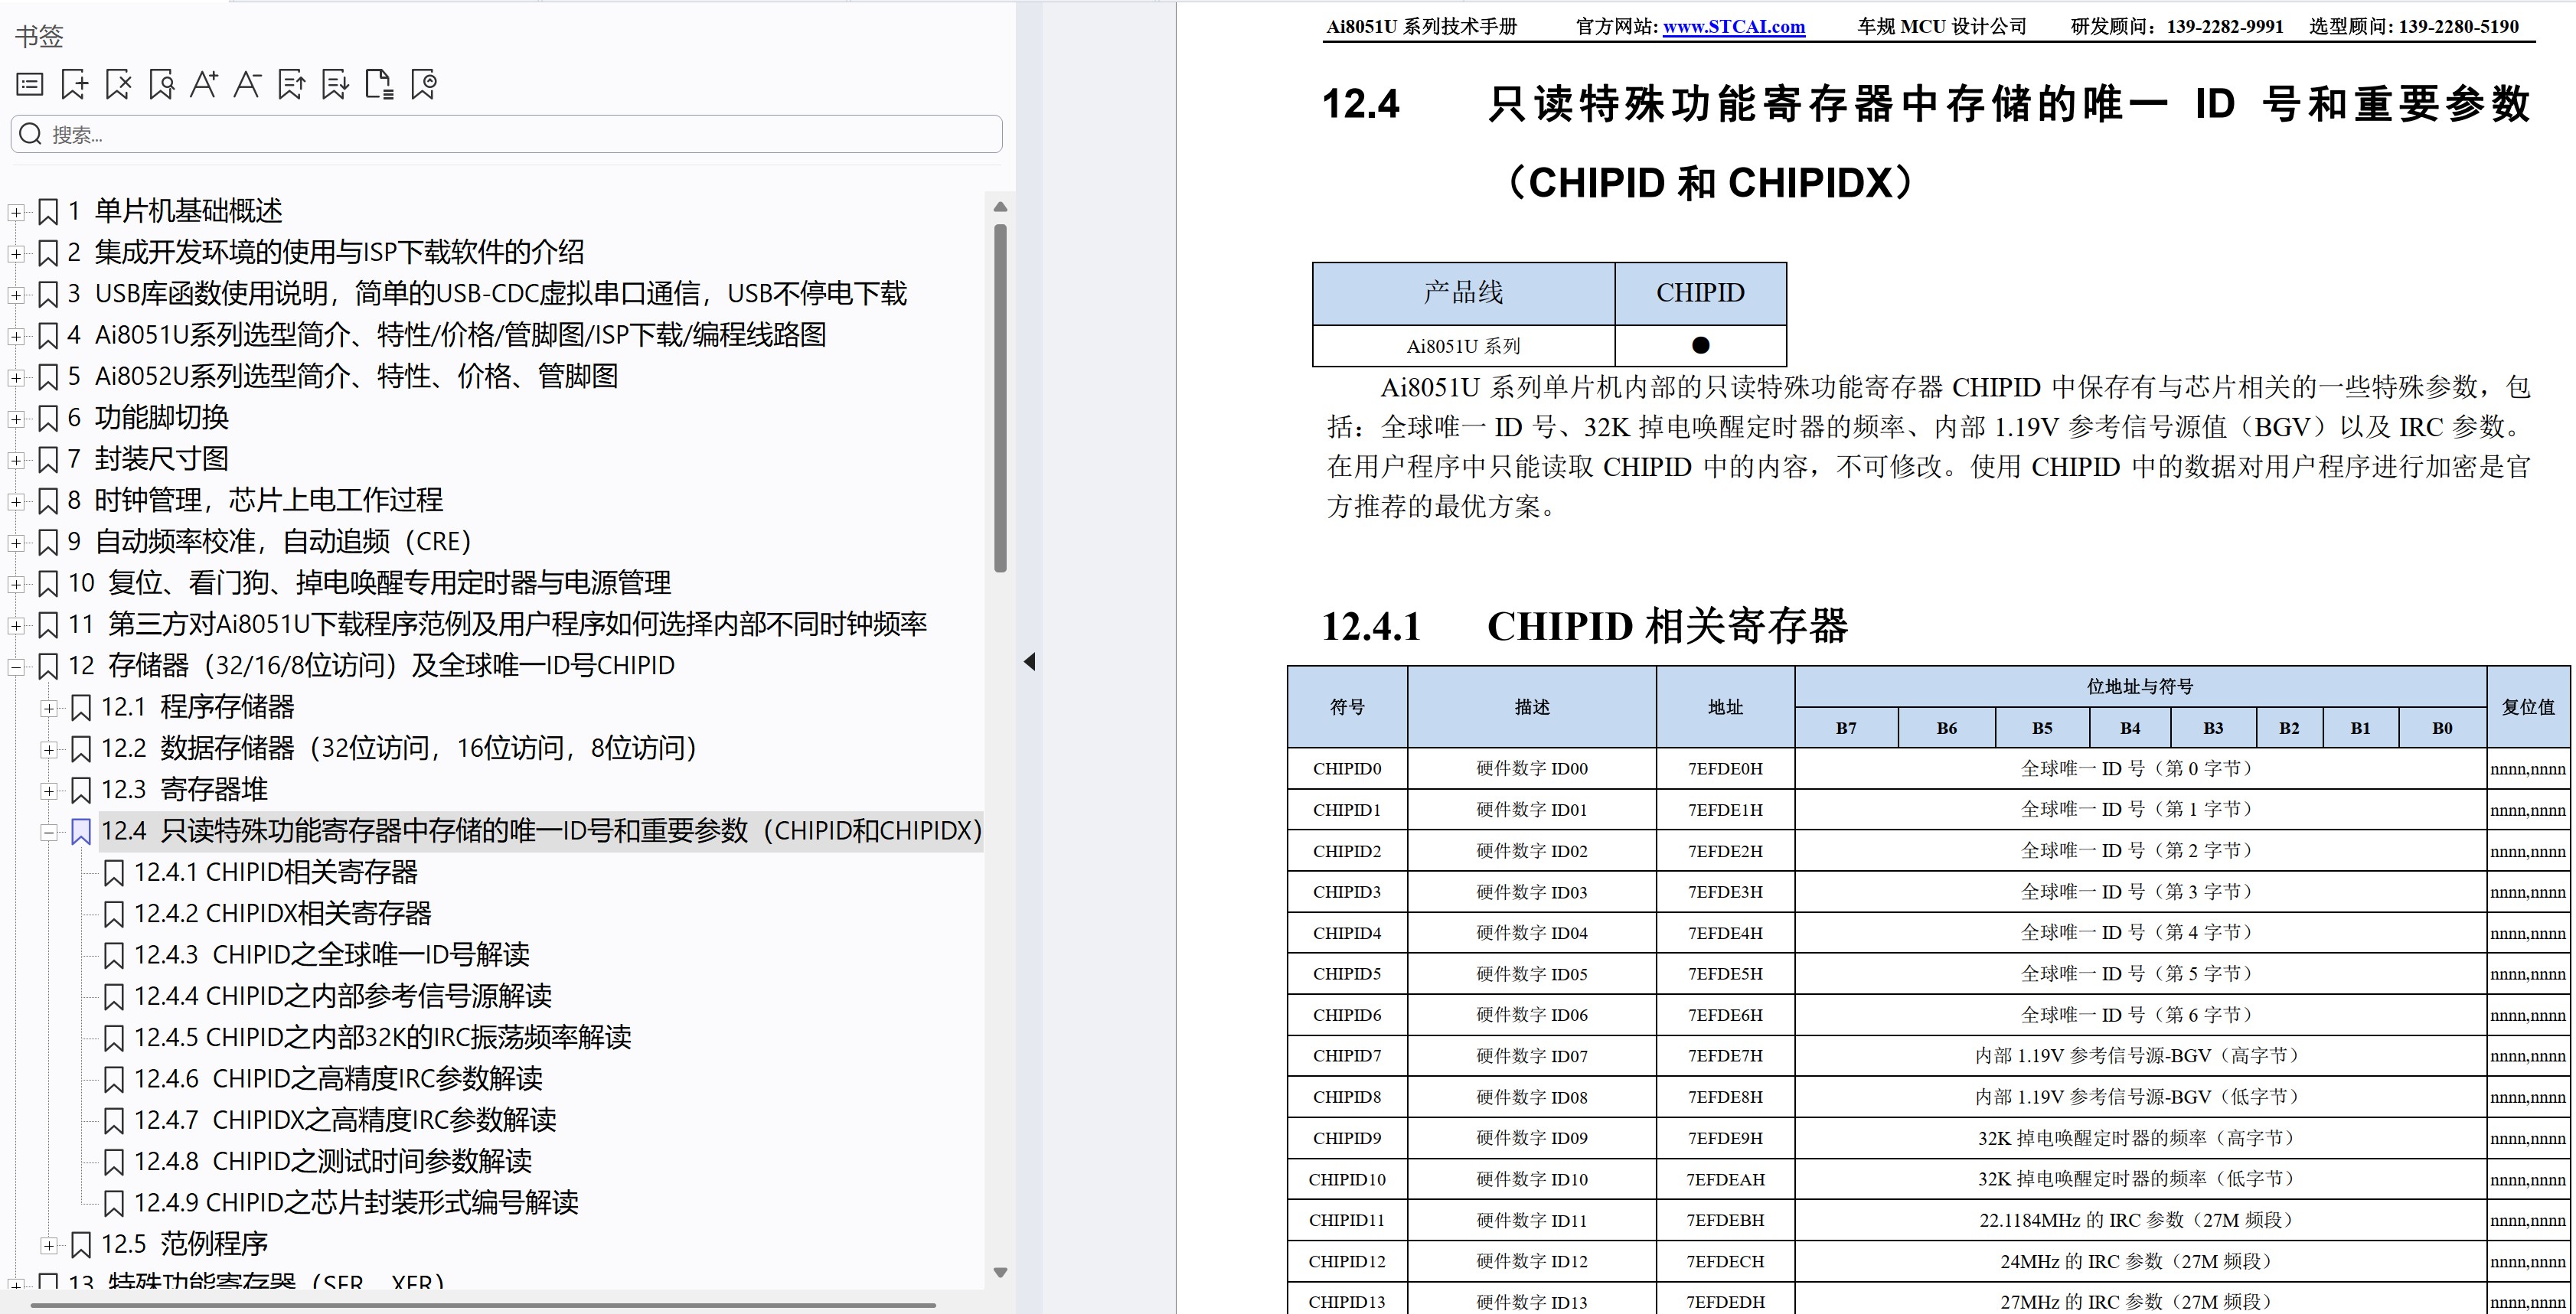Expand chapter 2 集成开发环境 node
Image resolution: width=2576 pixels, height=1314 pixels.
point(16,254)
